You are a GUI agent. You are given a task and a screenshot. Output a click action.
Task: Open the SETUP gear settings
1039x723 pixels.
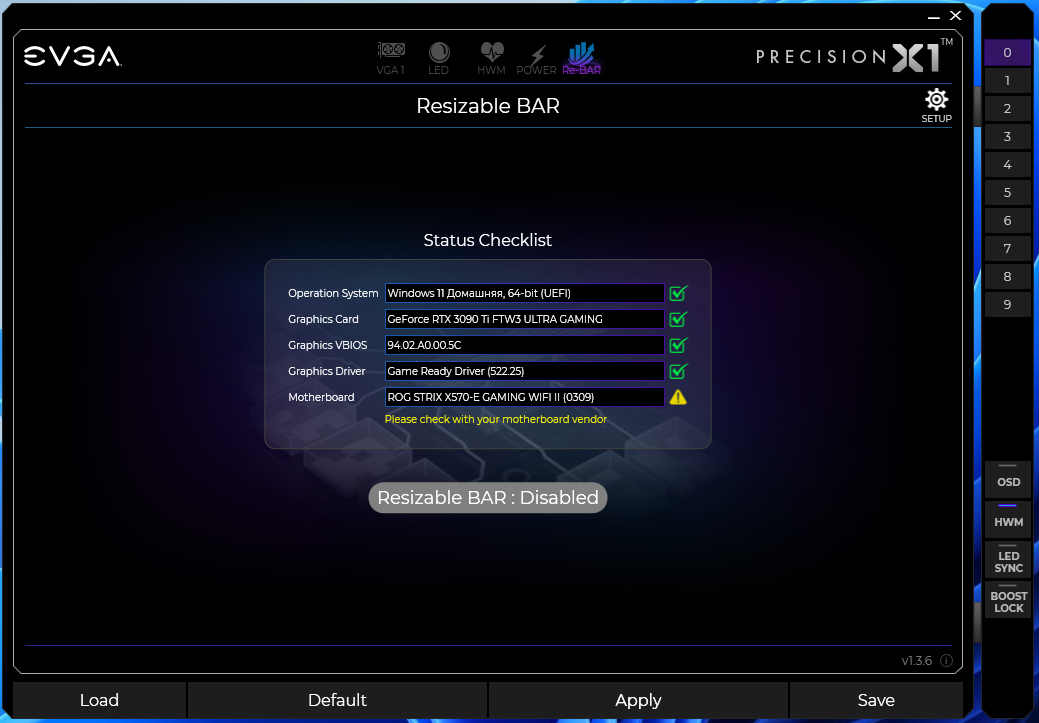(936, 105)
